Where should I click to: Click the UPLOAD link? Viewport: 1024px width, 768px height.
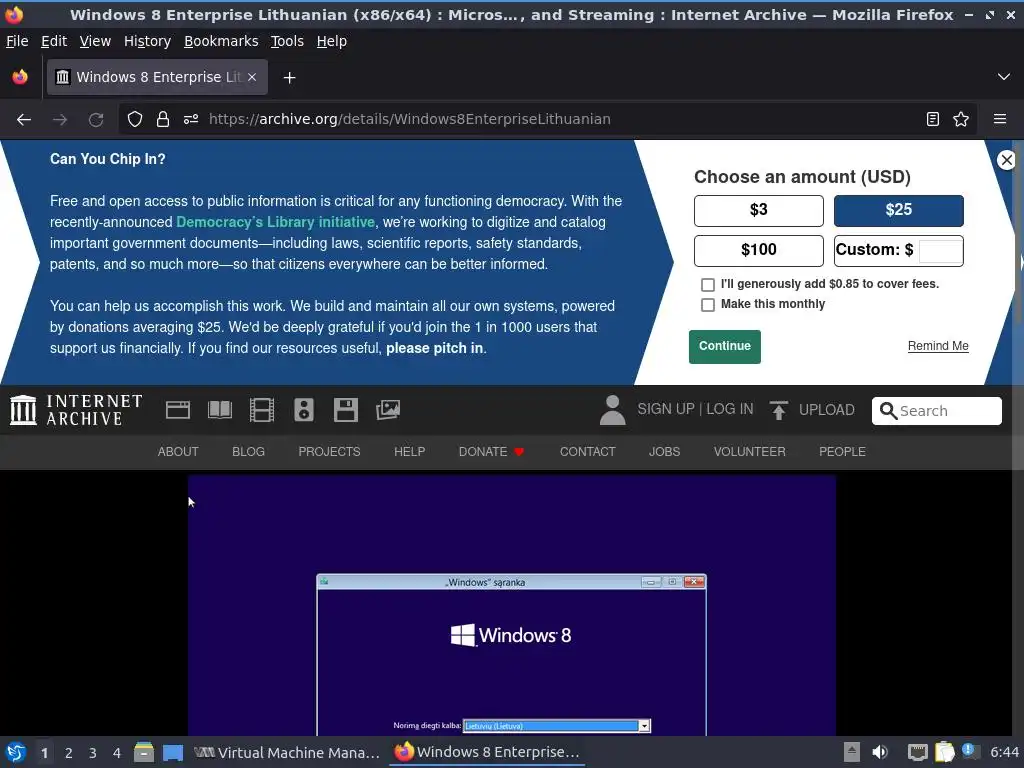(x=827, y=410)
